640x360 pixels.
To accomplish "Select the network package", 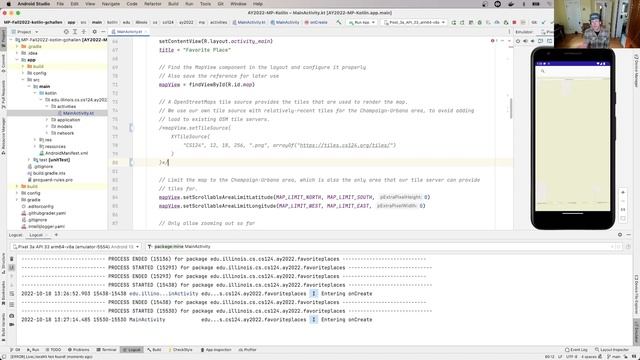I will pos(62,133).
